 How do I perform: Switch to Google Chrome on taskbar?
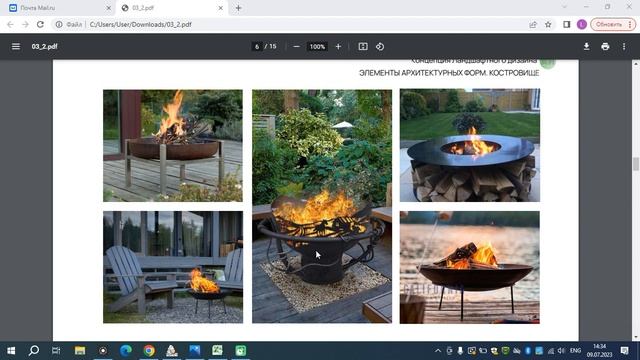click(149, 351)
